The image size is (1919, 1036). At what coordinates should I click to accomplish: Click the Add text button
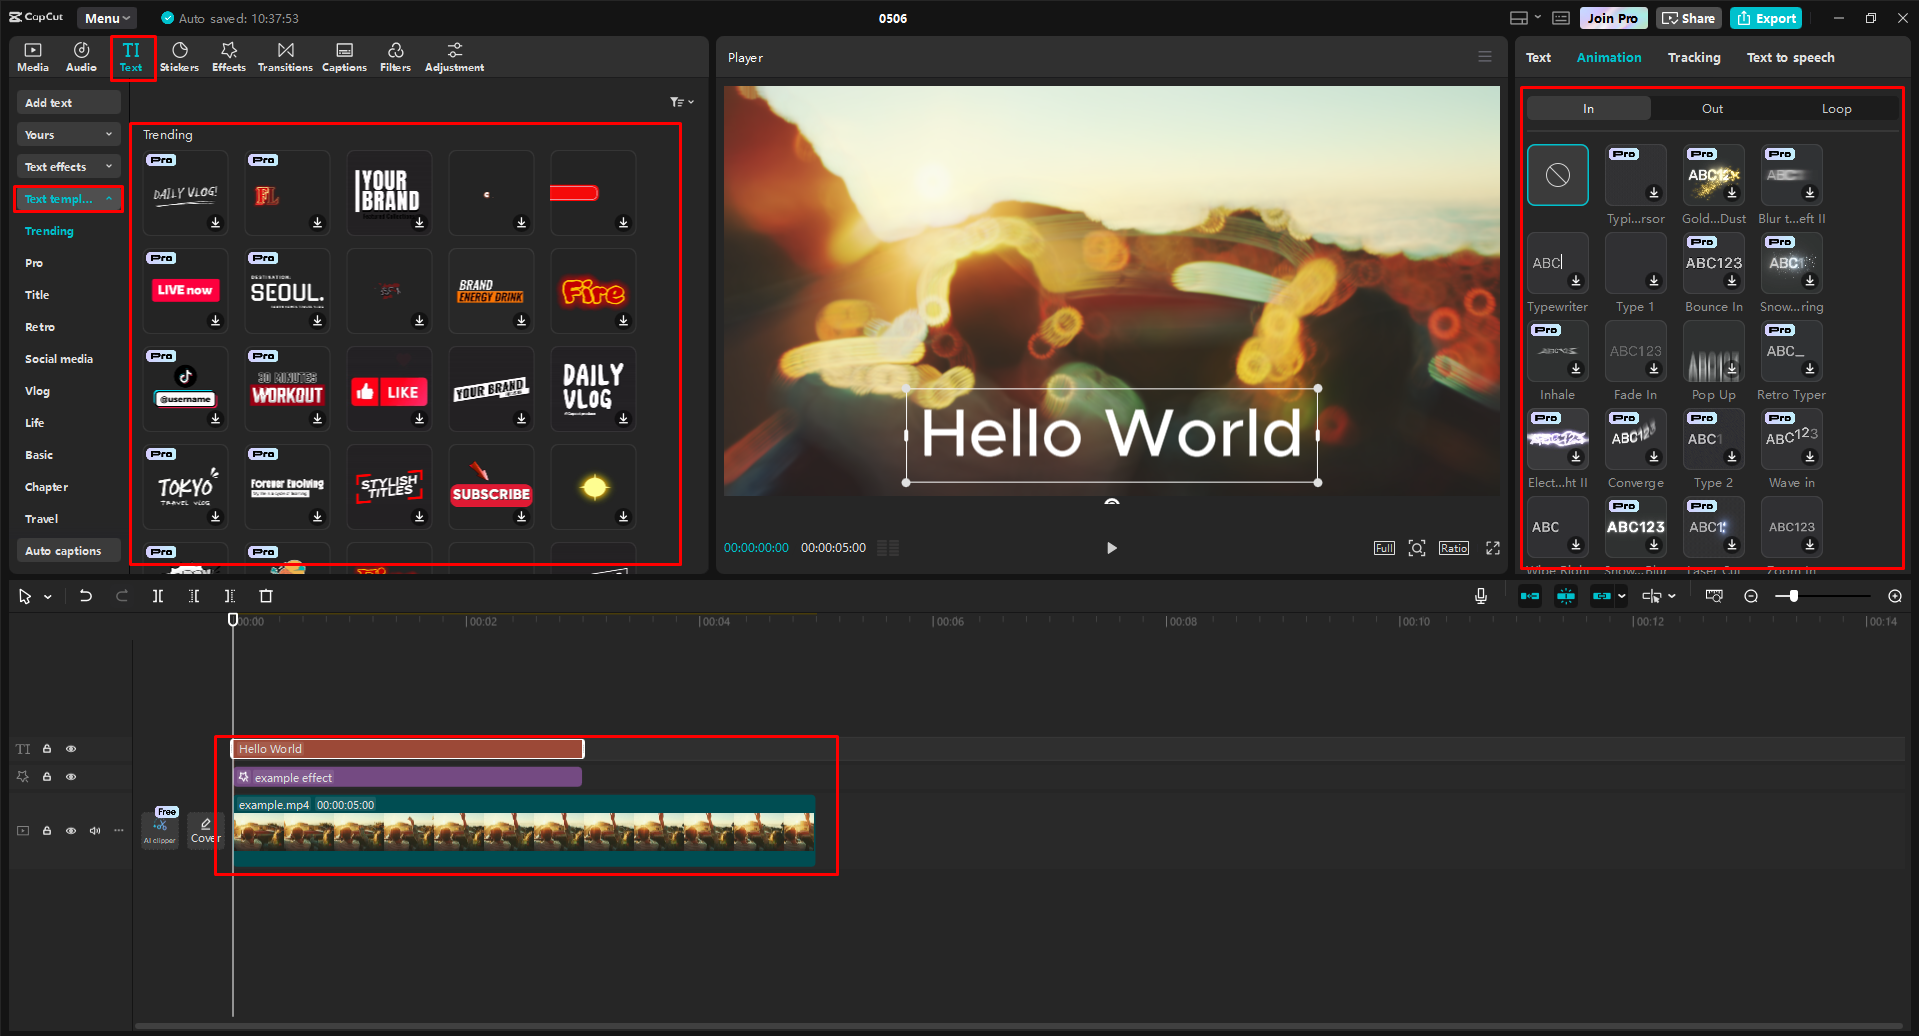point(68,103)
